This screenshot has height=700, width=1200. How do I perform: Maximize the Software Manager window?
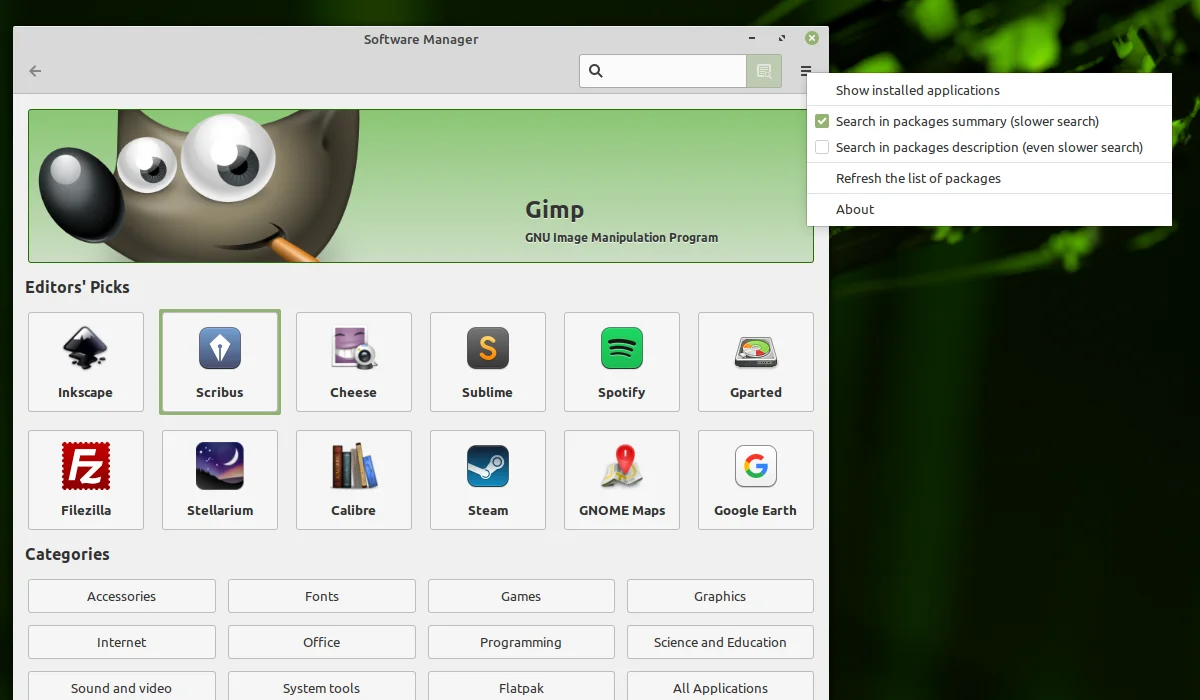(x=781, y=39)
